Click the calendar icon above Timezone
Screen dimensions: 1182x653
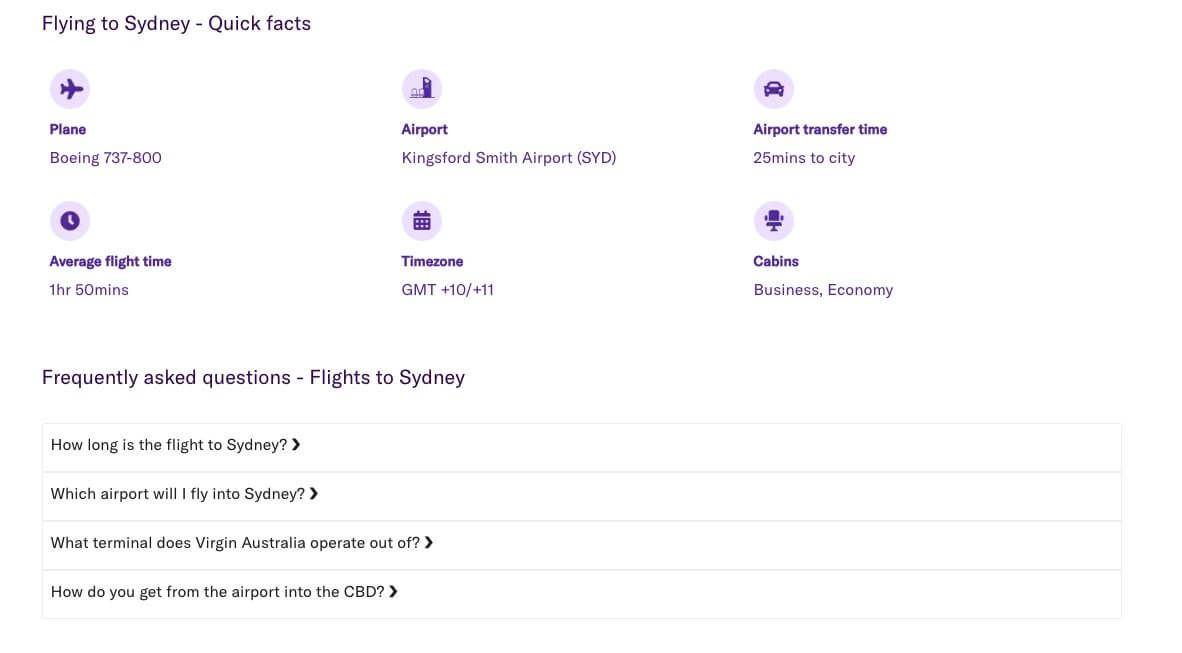422,221
